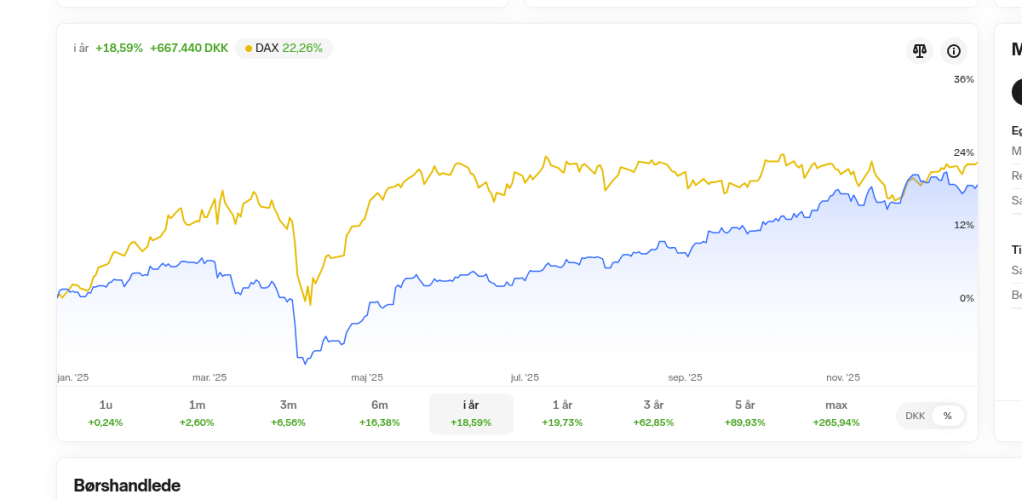Click the maj '25 x-axis label
This screenshot has height=500, width=1022.
coord(367,378)
